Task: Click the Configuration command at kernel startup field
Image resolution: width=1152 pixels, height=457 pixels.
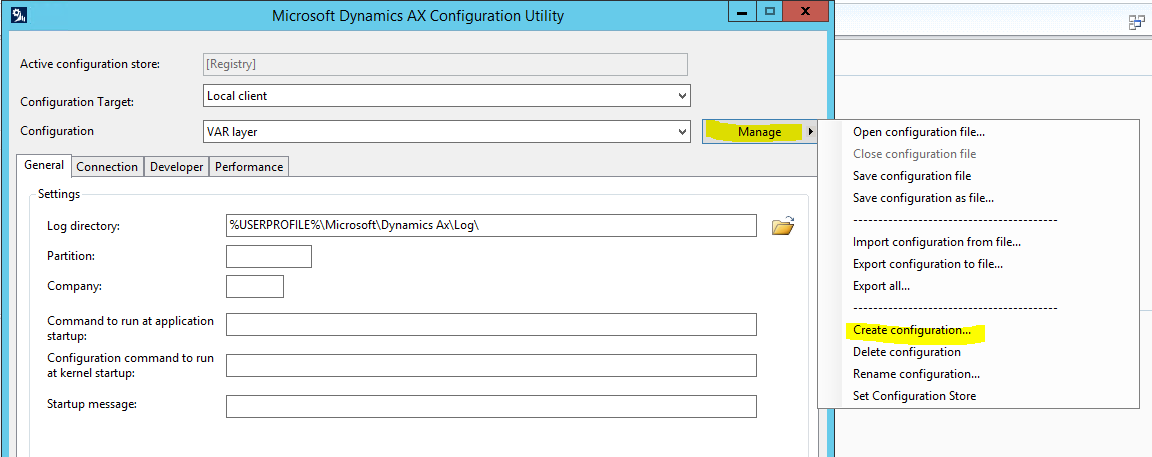Action: (x=492, y=365)
